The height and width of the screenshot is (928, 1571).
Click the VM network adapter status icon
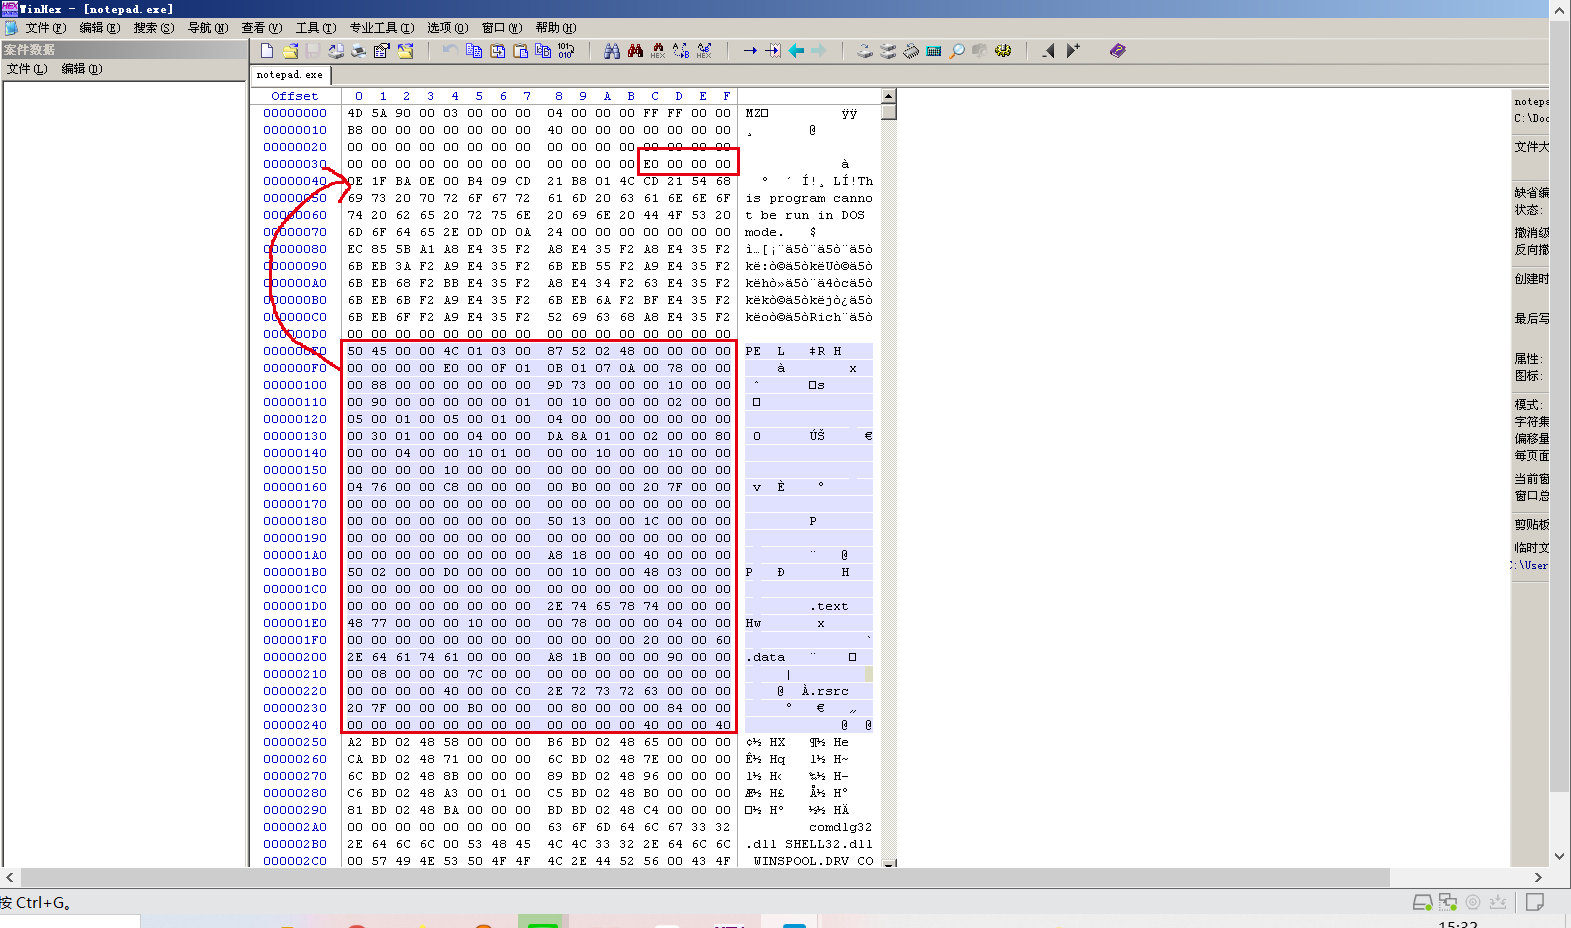1447,902
